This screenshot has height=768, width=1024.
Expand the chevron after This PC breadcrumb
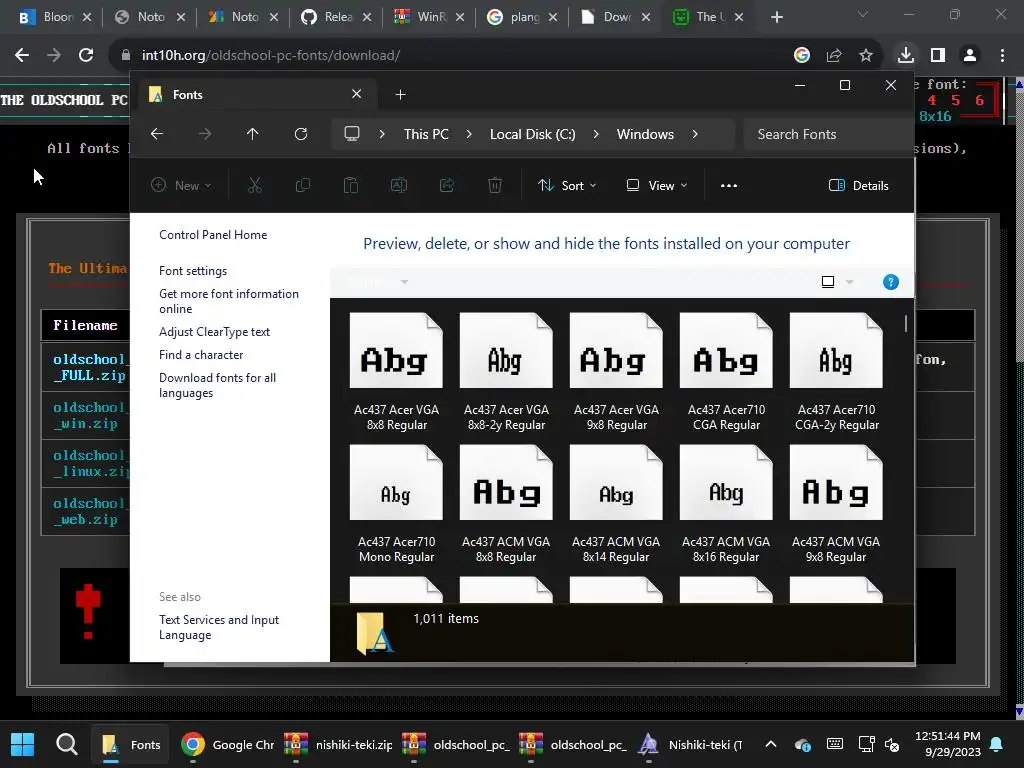[x=469, y=134]
